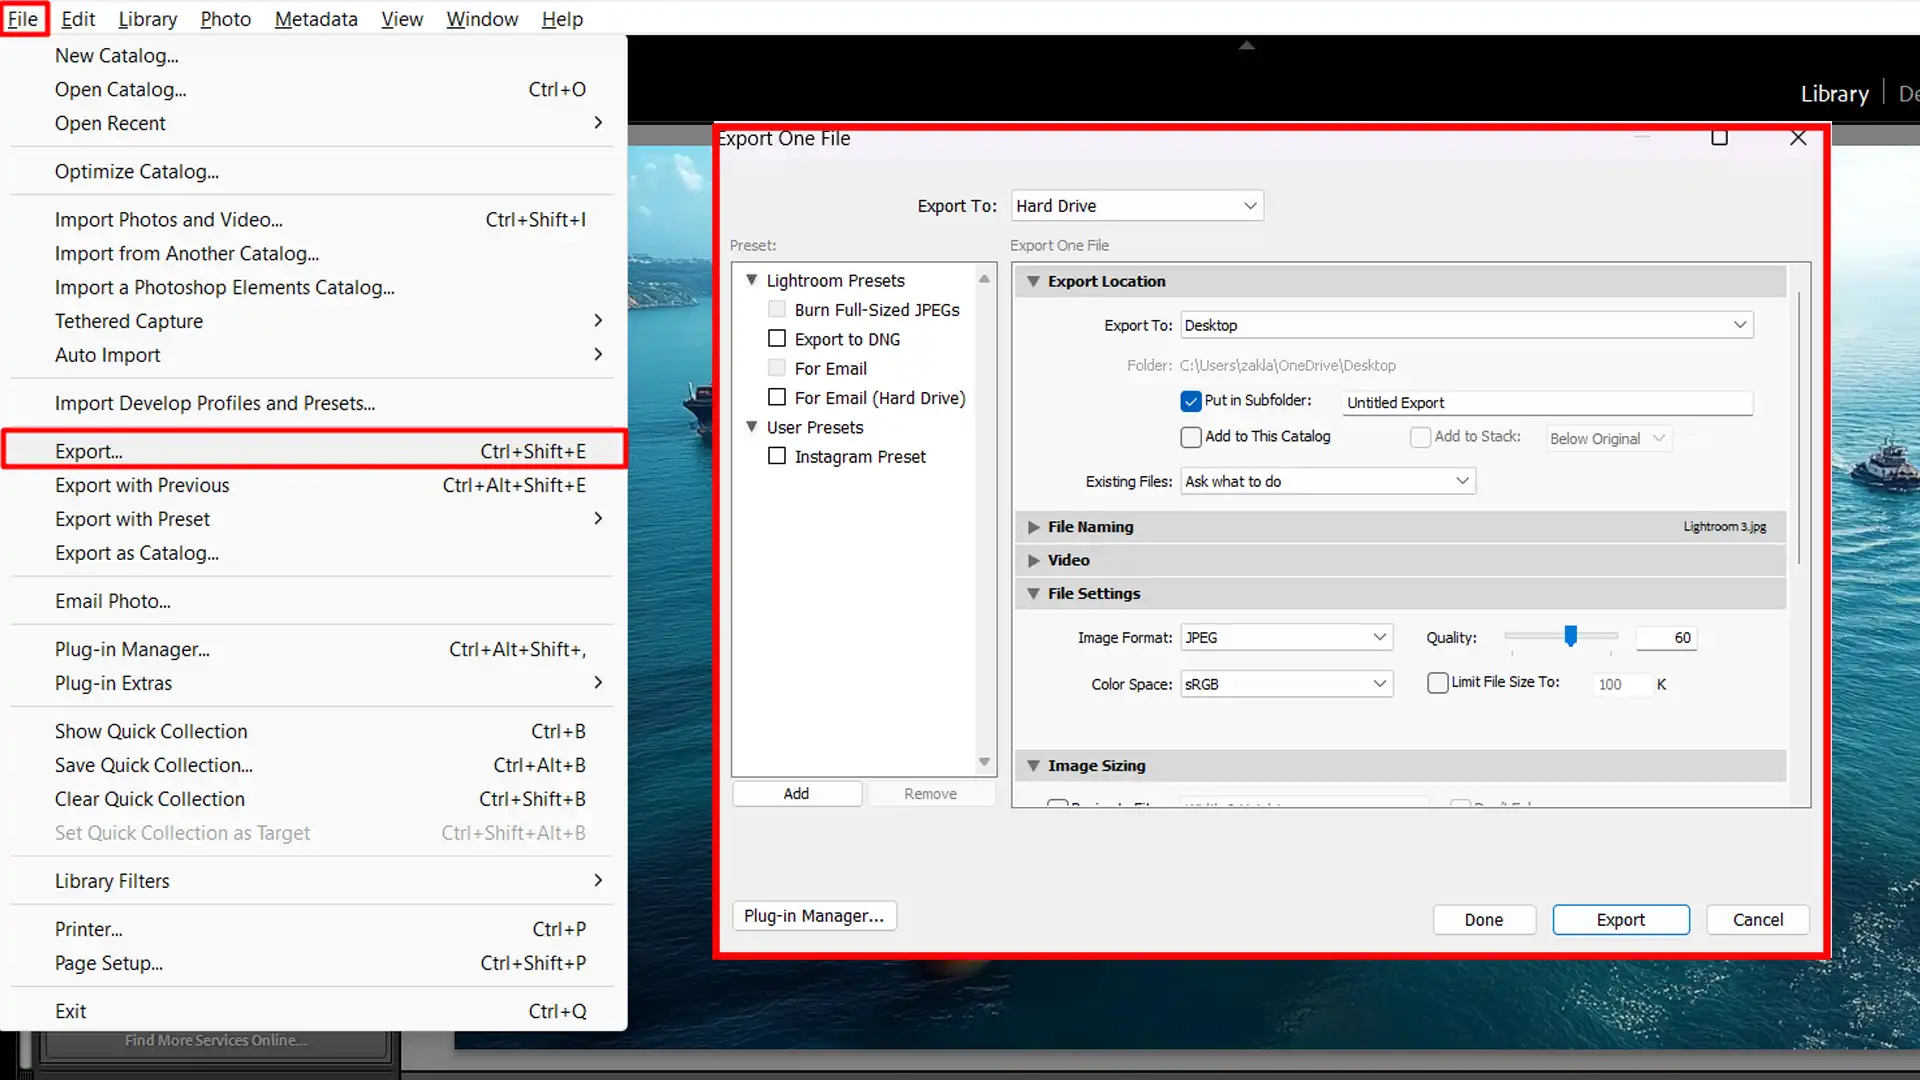The width and height of the screenshot is (1920, 1080).
Task: Check Burn Full-Sized JPEGs preset
Action: (777, 309)
